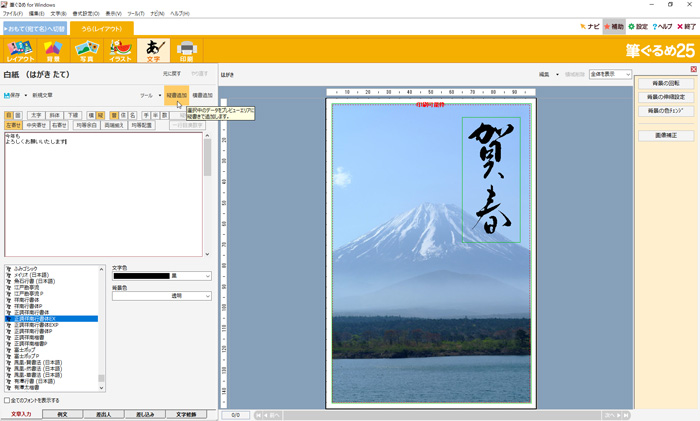Toggle 斜体 (italic) text style

point(54,115)
